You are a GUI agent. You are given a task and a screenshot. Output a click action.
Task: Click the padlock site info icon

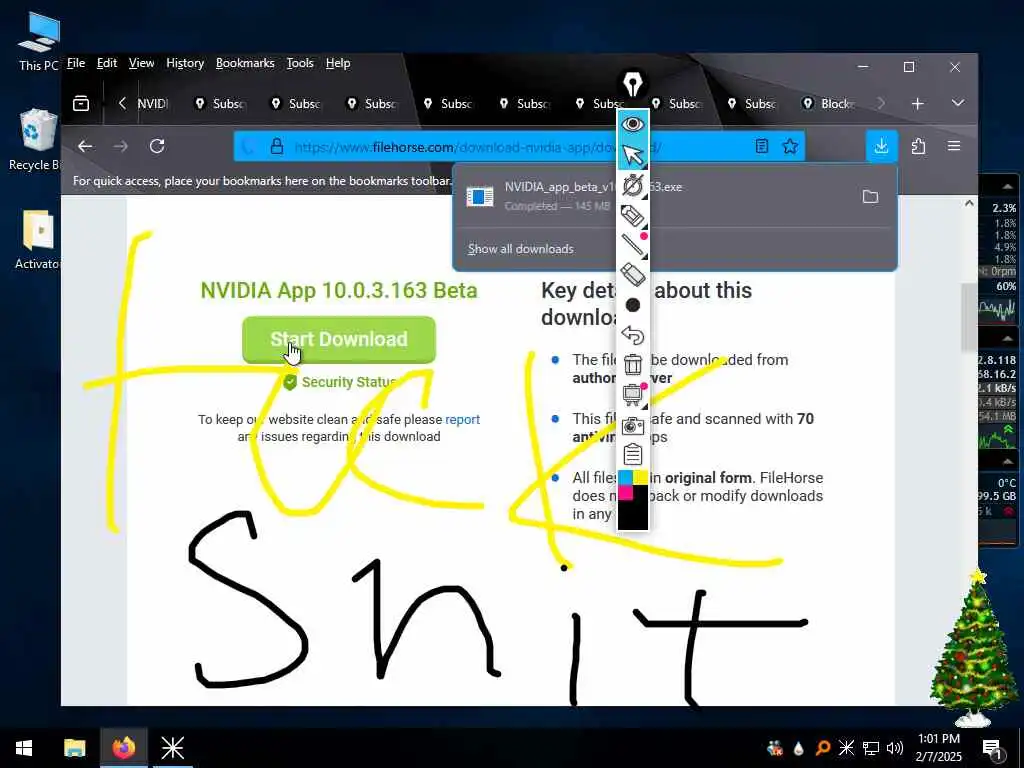[277, 146]
